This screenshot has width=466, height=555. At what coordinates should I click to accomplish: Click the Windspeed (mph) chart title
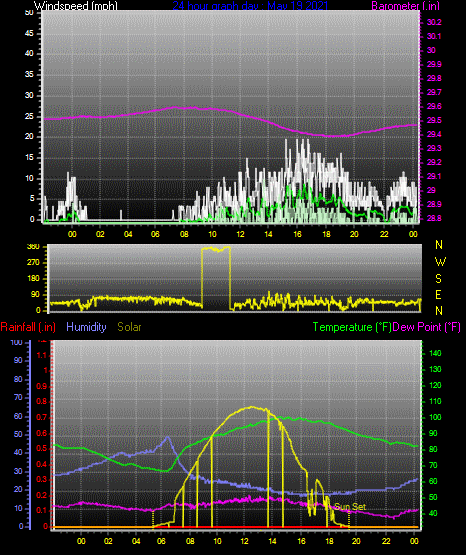(75, 5)
